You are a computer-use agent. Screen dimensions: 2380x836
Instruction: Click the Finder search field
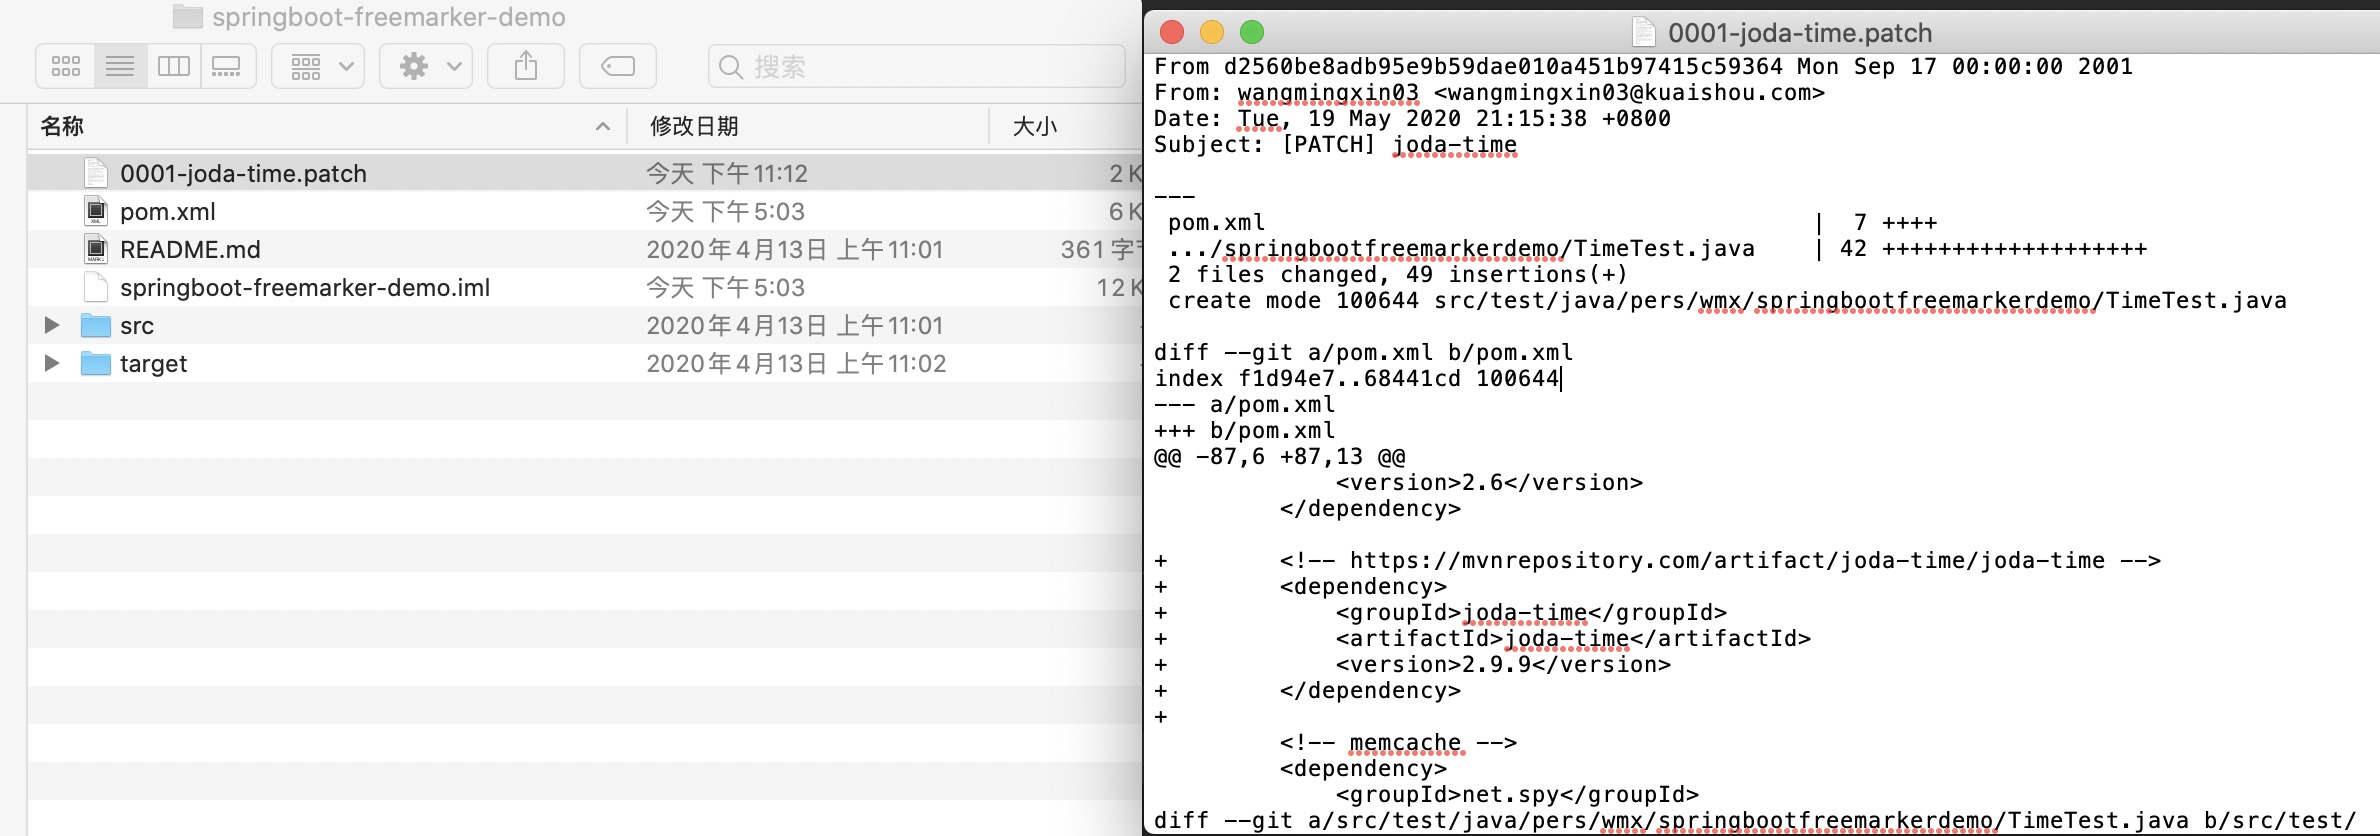click(915, 67)
